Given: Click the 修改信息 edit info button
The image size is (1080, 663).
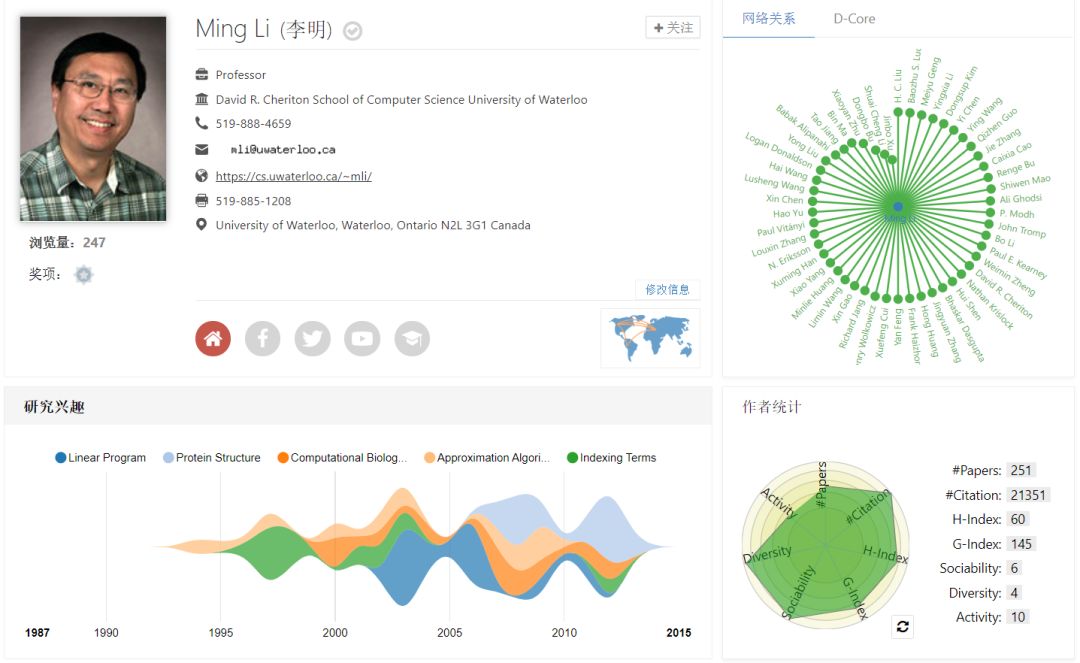Looking at the screenshot, I should [667, 290].
